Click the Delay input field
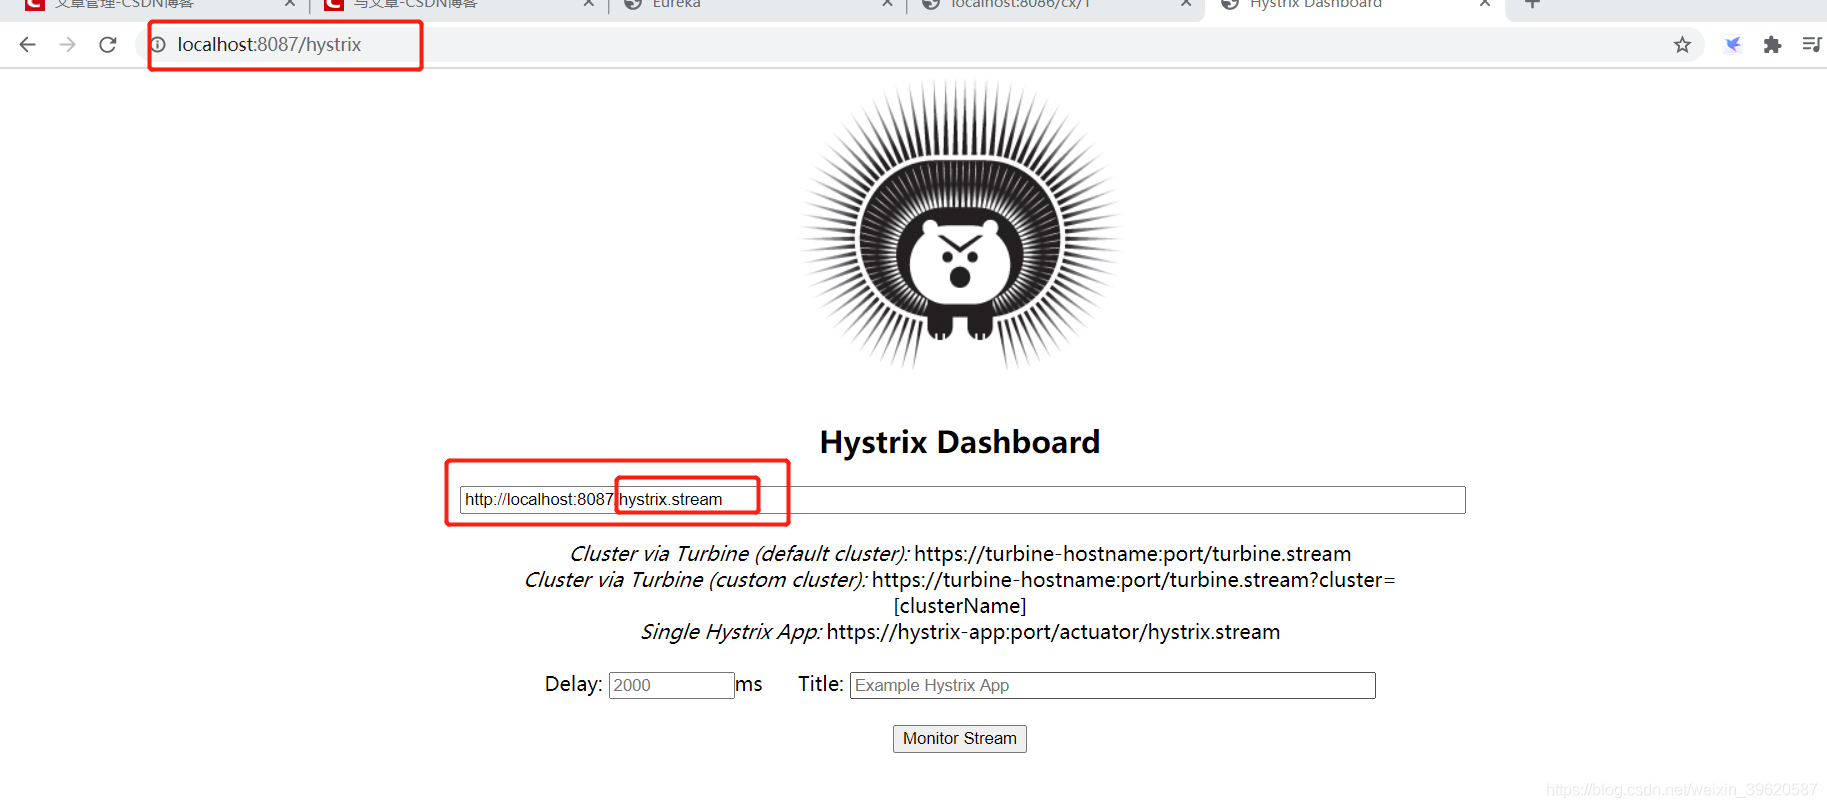This screenshot has height=808, width=1827. click(x=671, y=685)
